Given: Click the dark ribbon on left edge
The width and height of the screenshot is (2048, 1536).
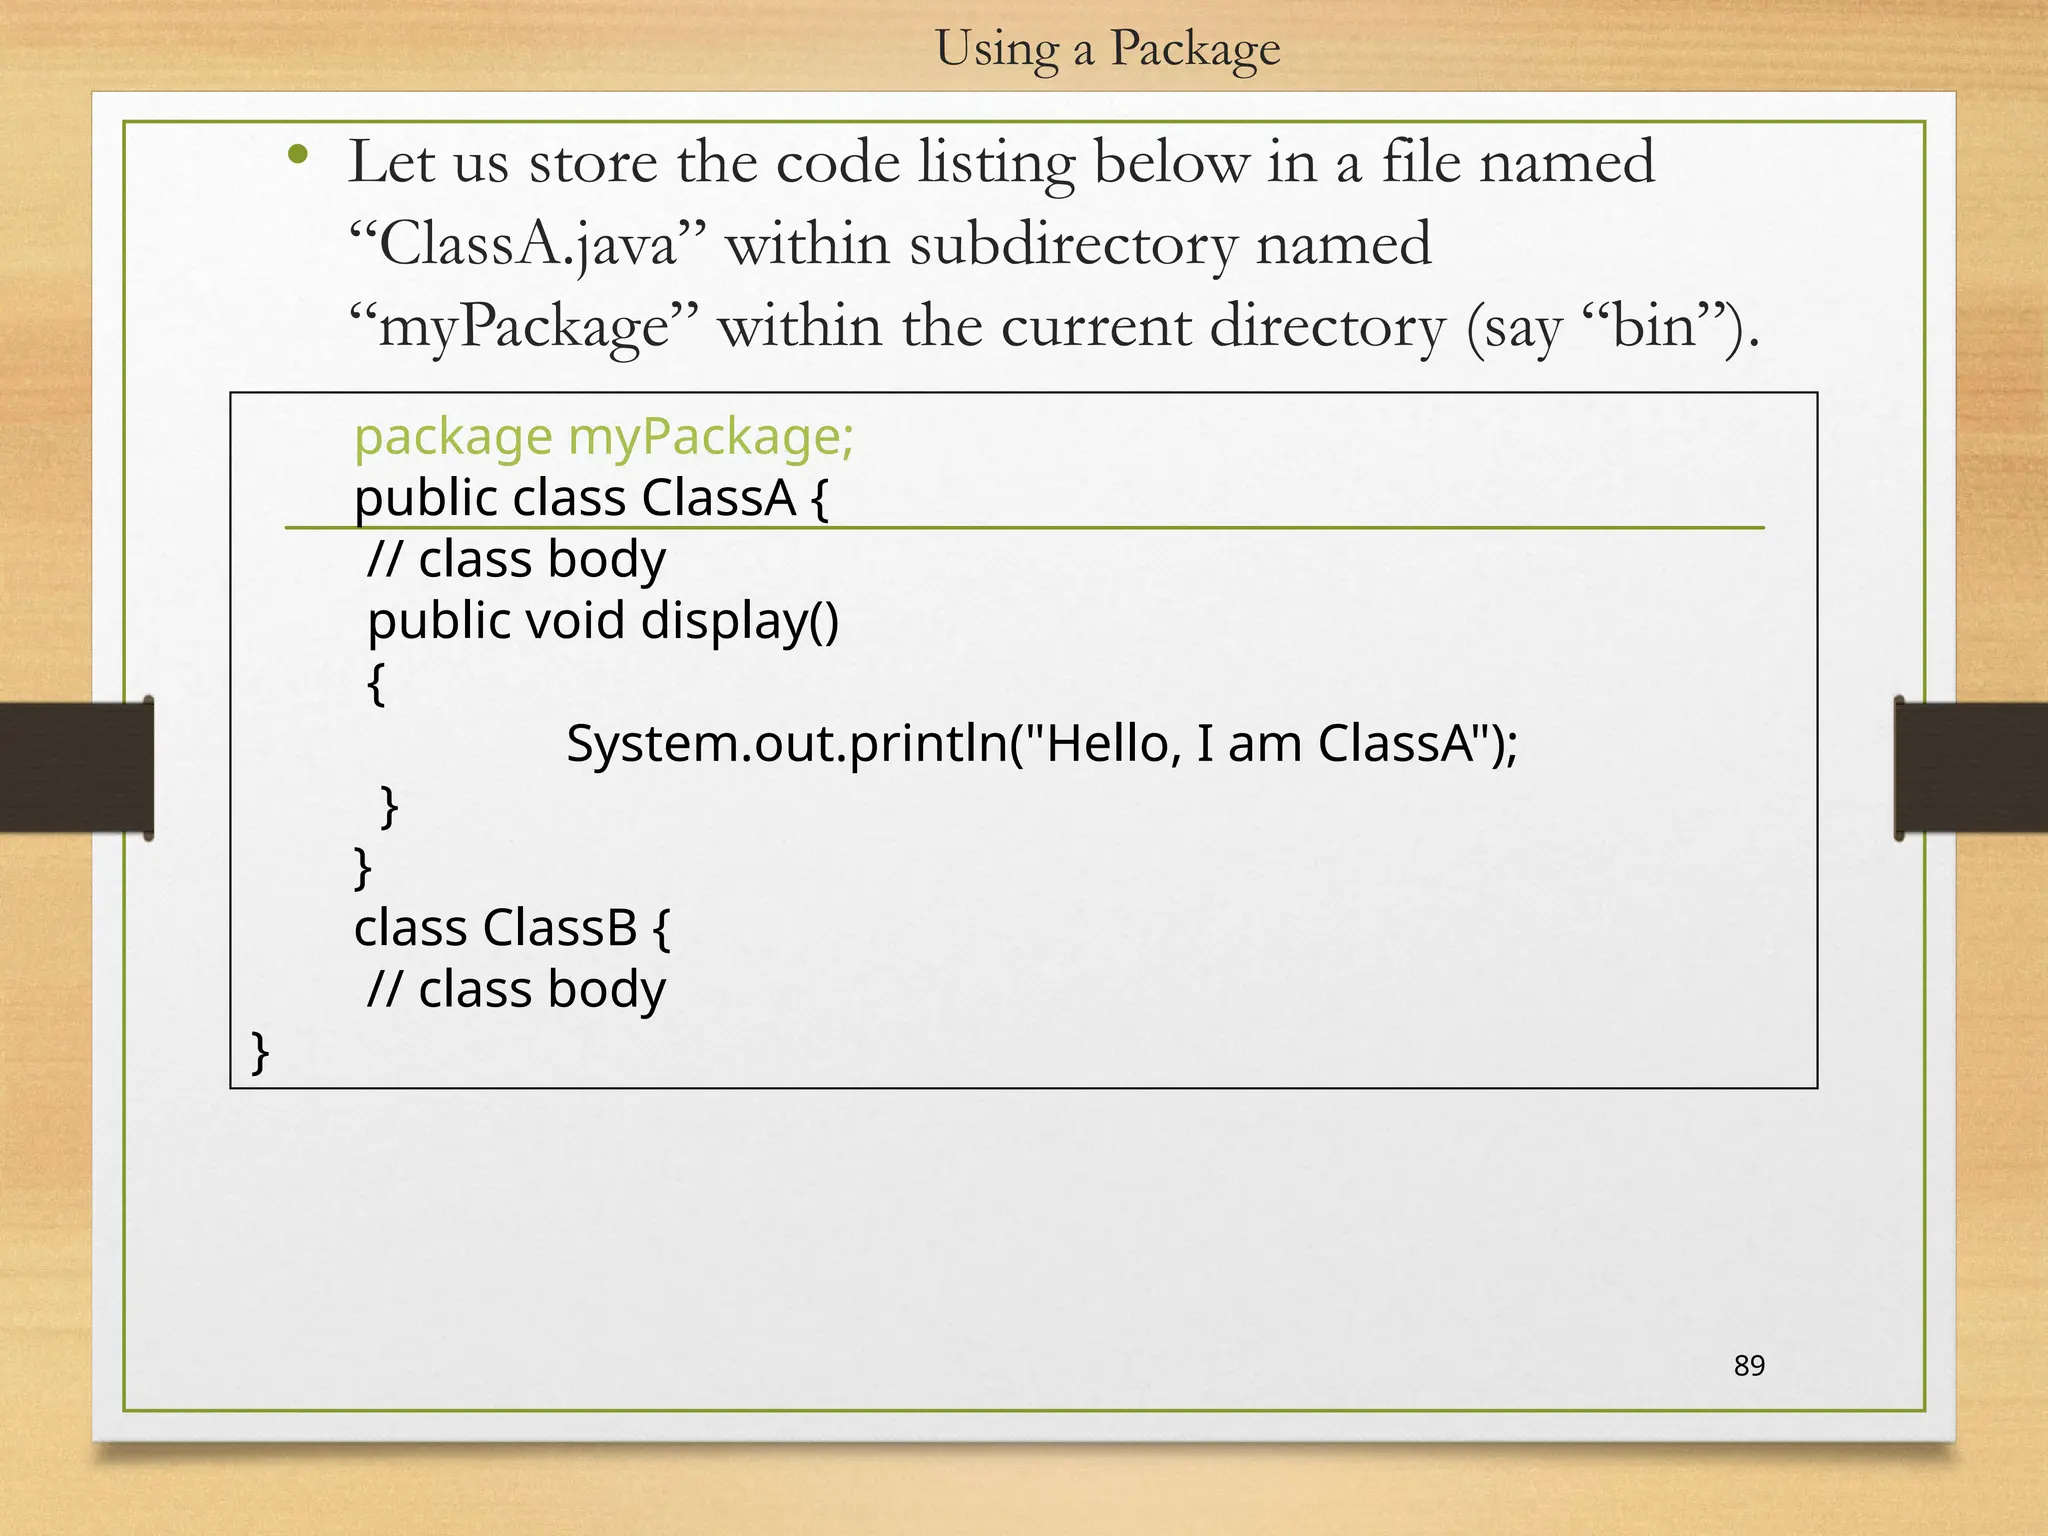Looking at the screenshot, I should [76, 767].
